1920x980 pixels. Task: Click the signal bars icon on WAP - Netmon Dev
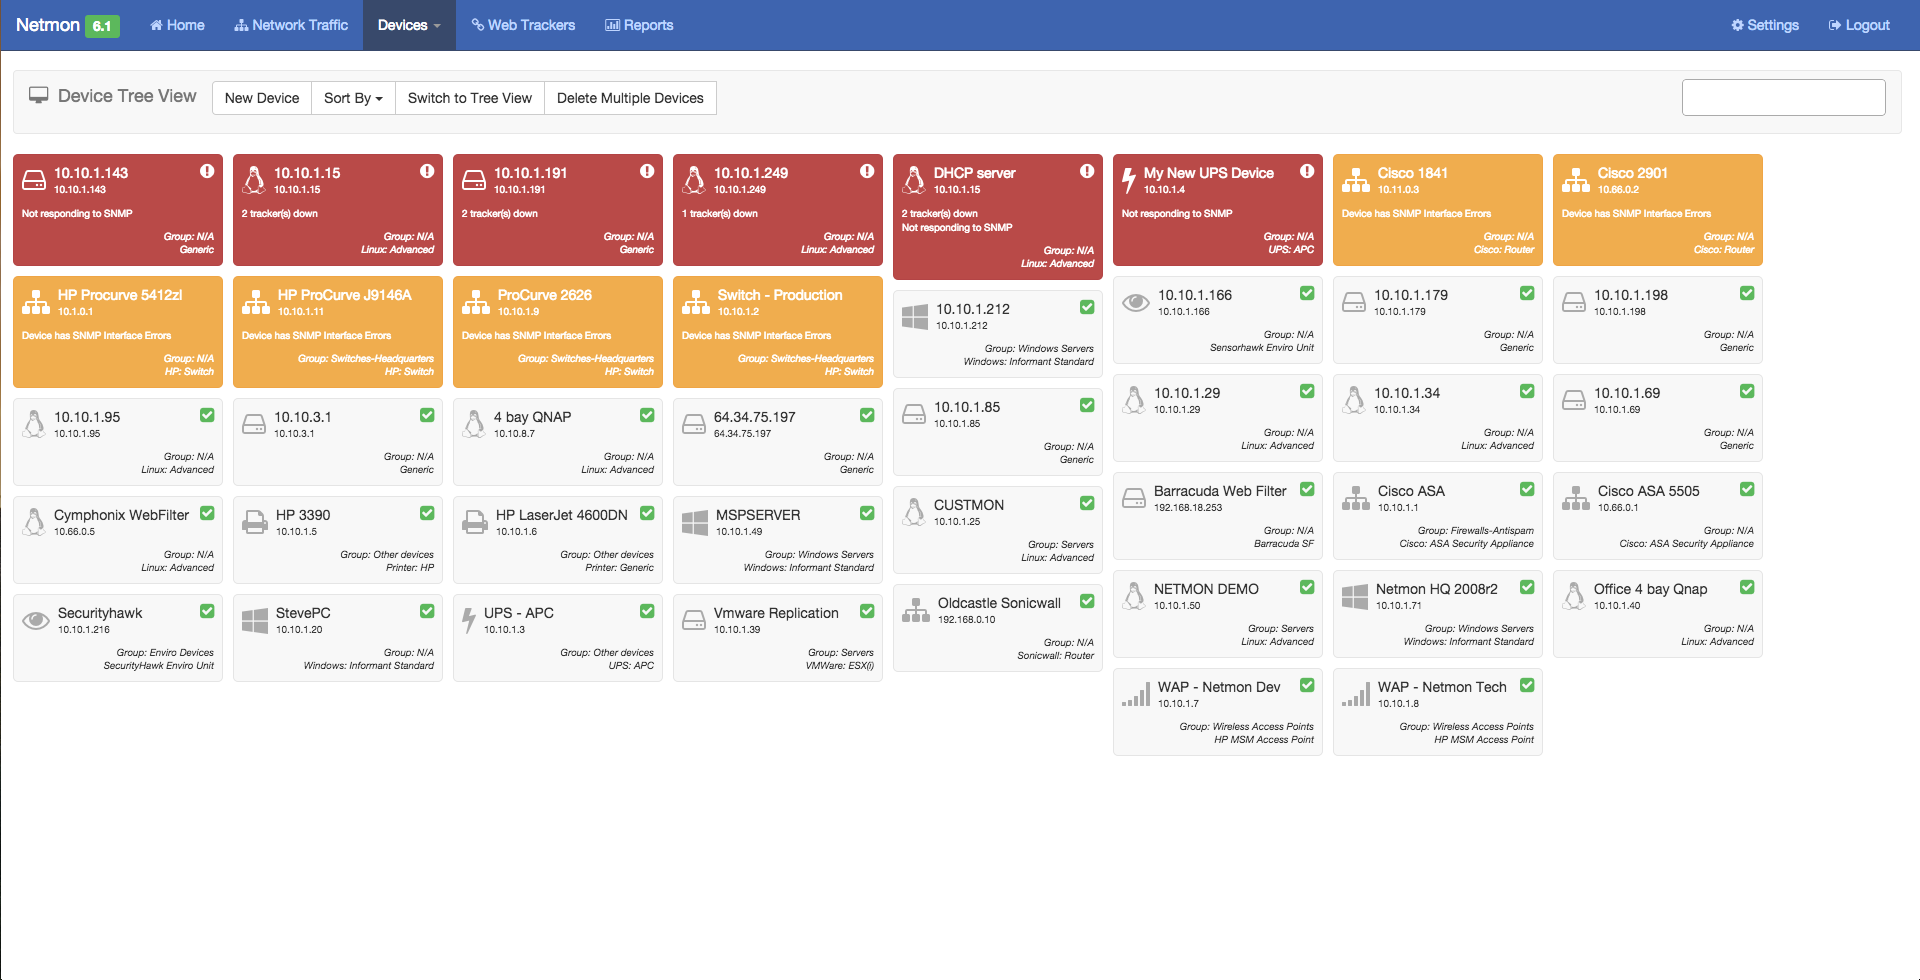(1135, 694)
